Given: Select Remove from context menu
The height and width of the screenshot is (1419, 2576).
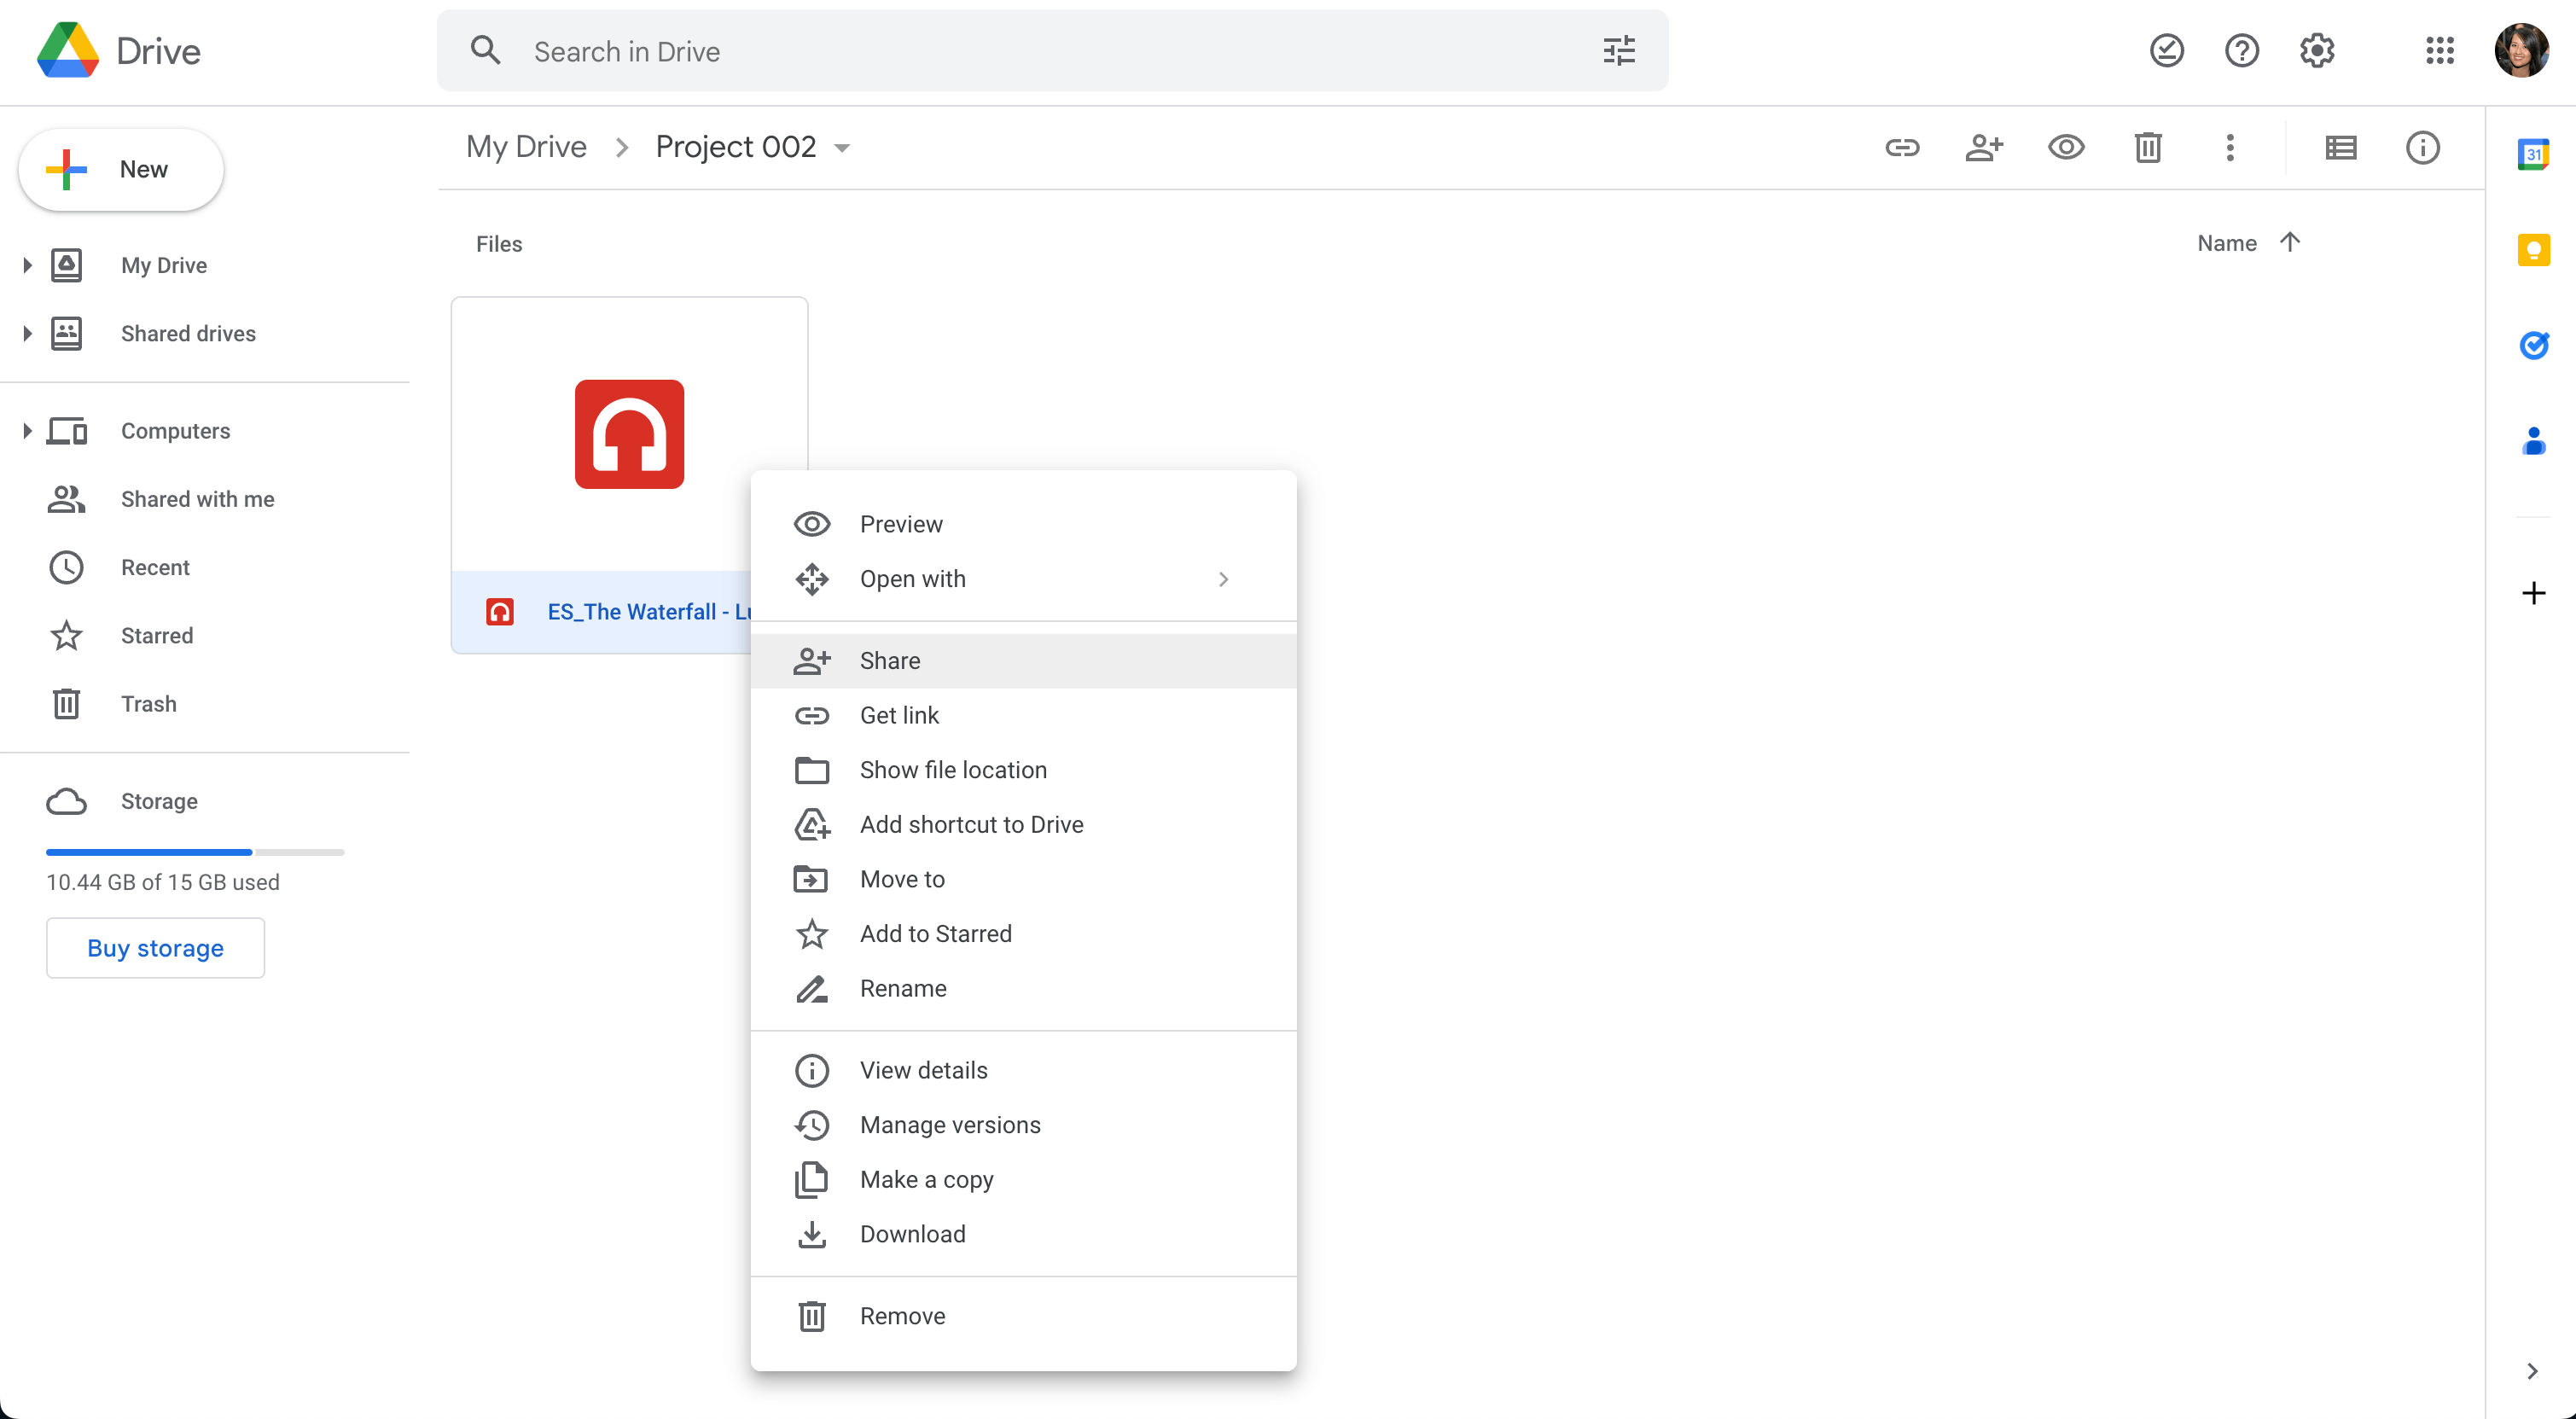Looking at the screenshot, I should point(903,1316).
